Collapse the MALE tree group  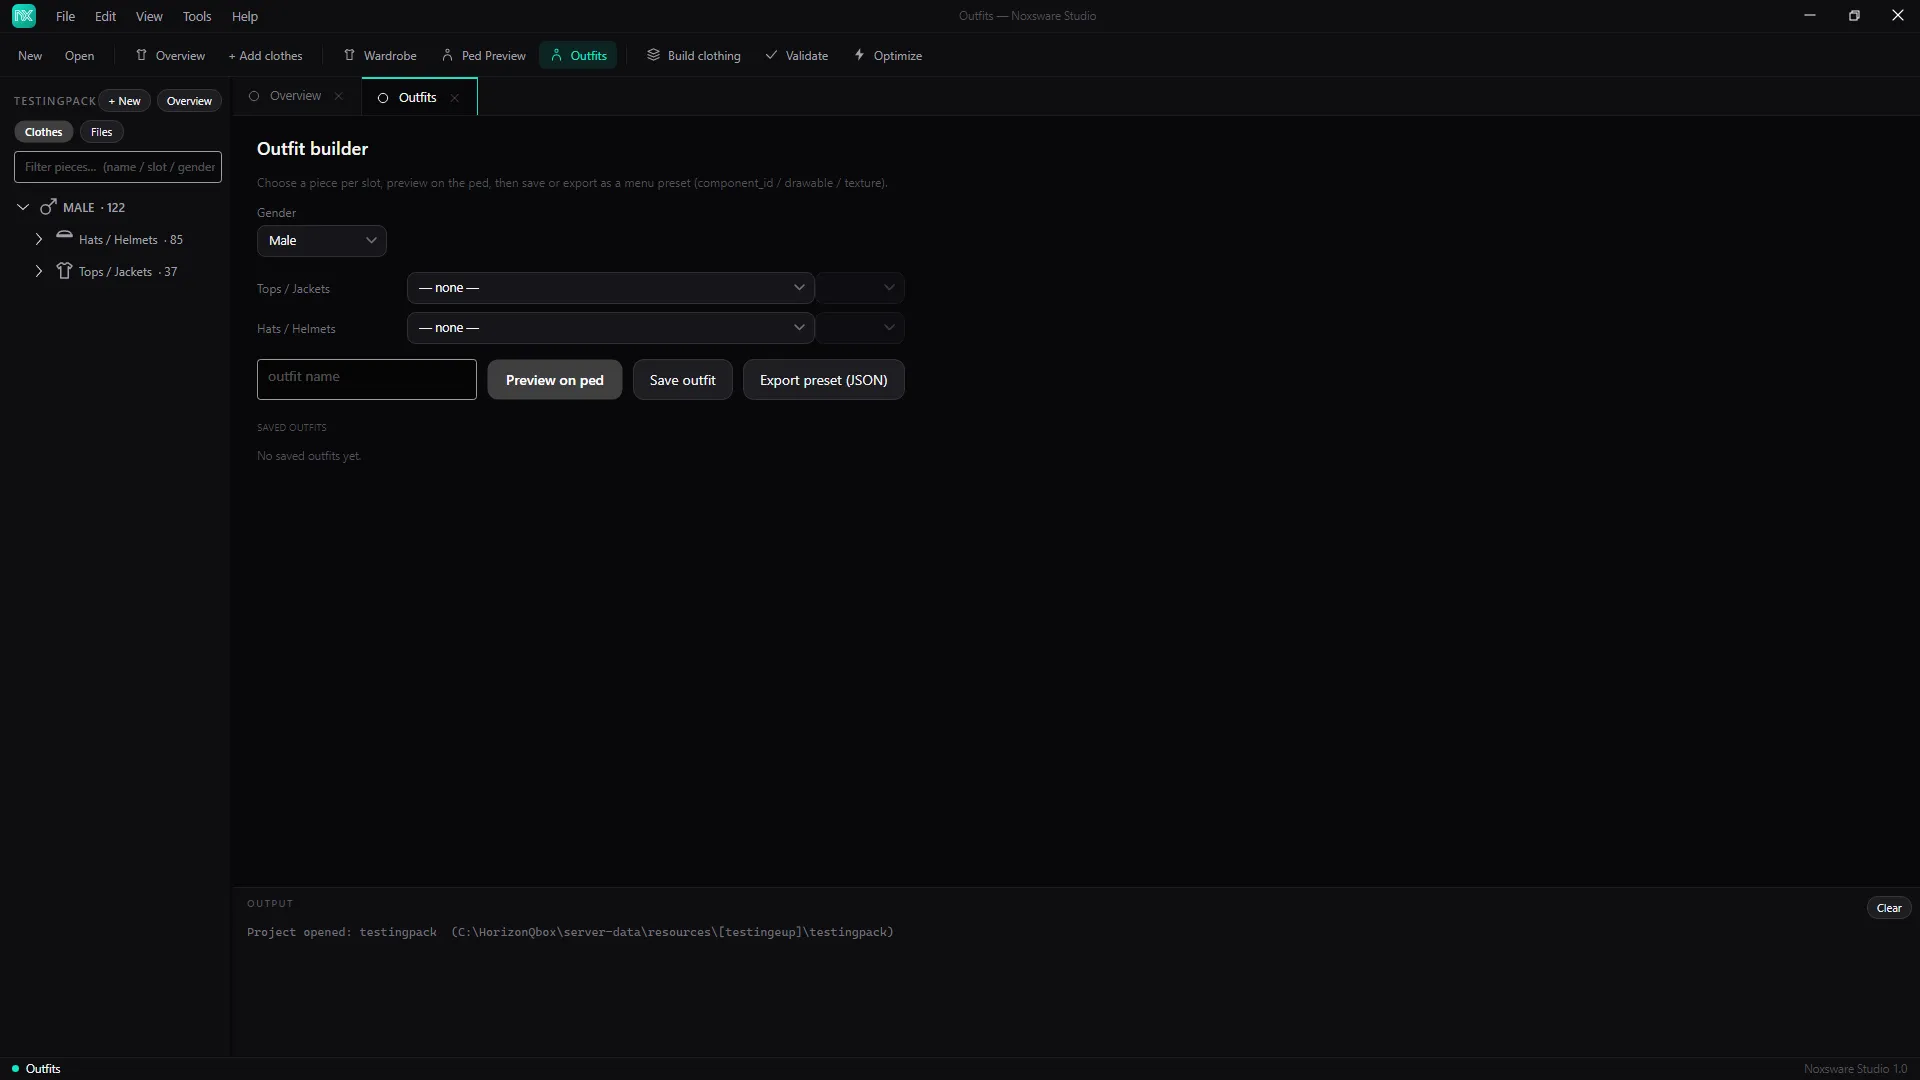[23, 208]
